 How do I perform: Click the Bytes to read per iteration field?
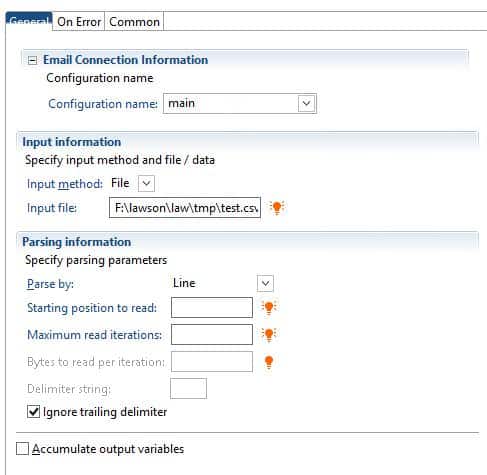pyautogui.click(x=212, y=362)
